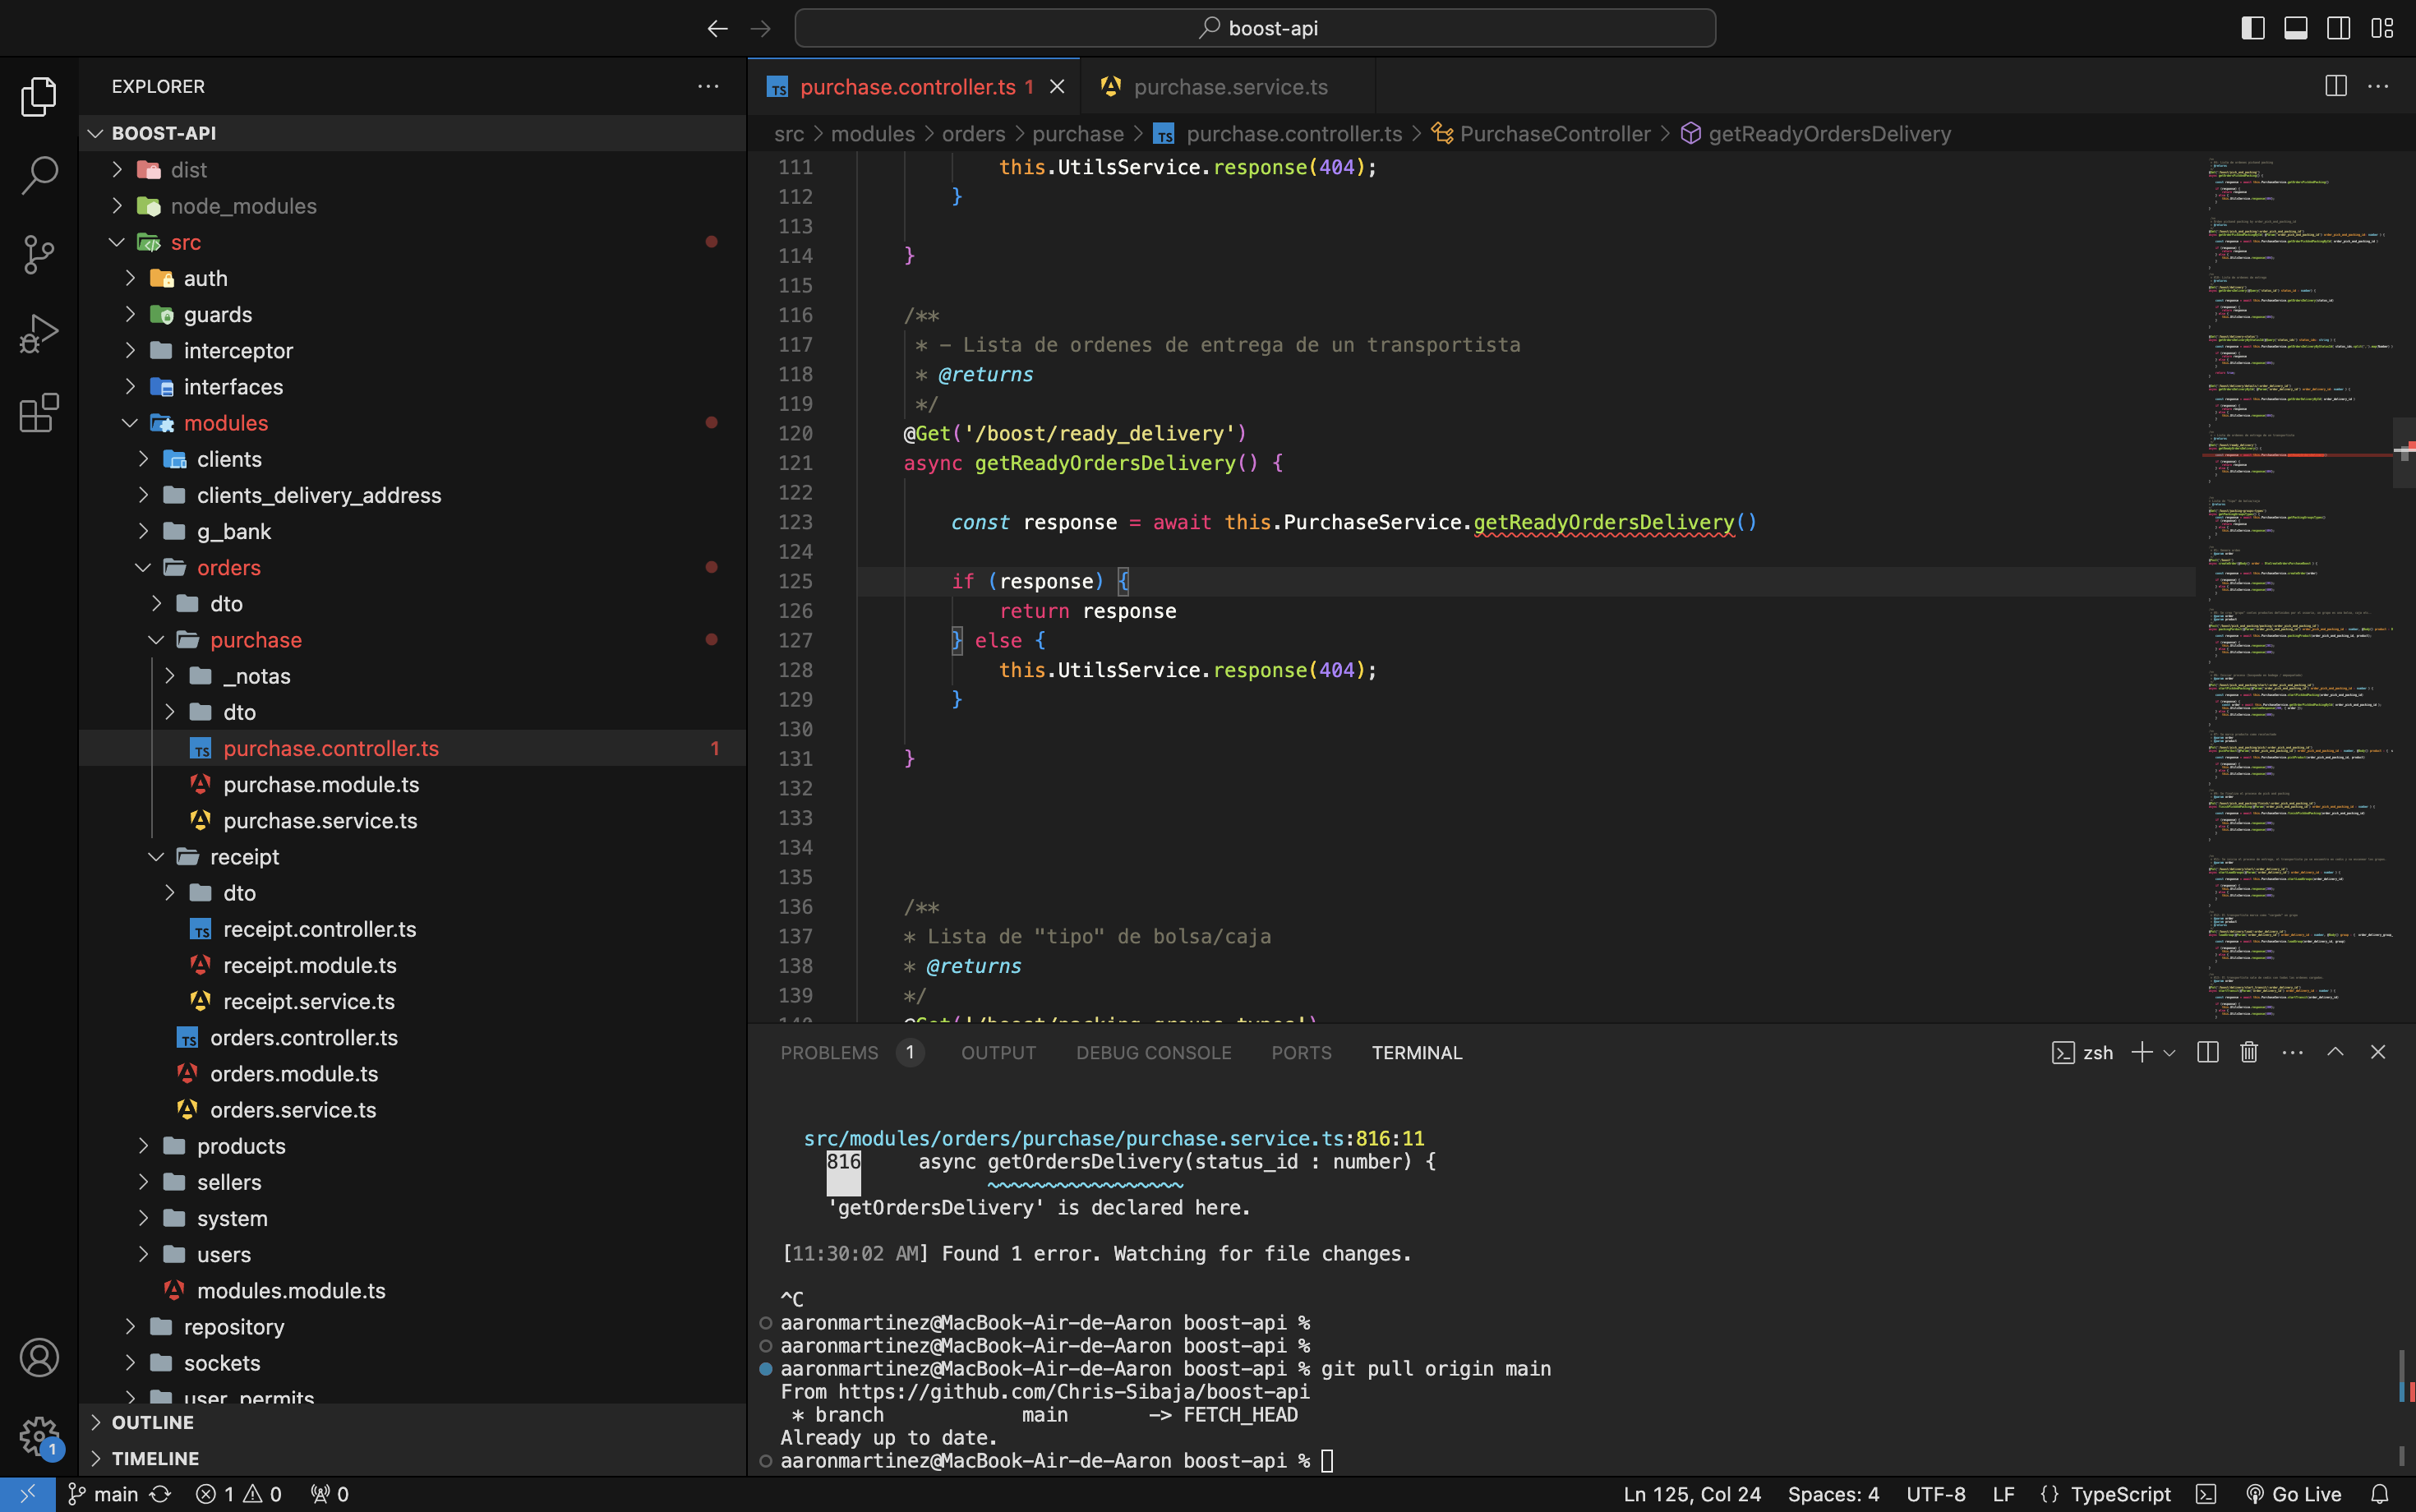Split the terminal with split icon
Viewport: 2416px width, 1512px height.
(2207, 1052)
